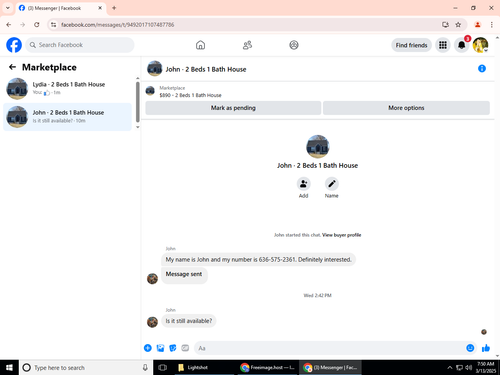Click the browser address bar URL
This screenshot has width=500, height=375.
[x=117, y=25]
